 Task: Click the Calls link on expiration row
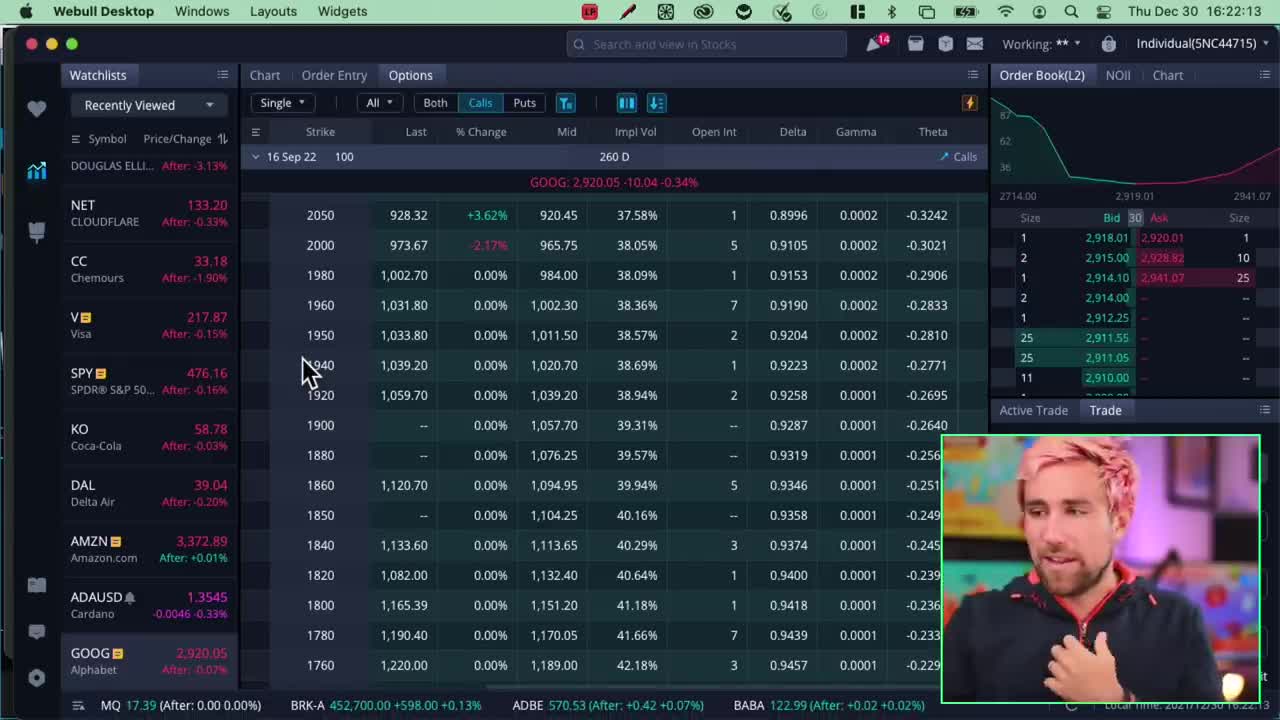click(958, 157)
